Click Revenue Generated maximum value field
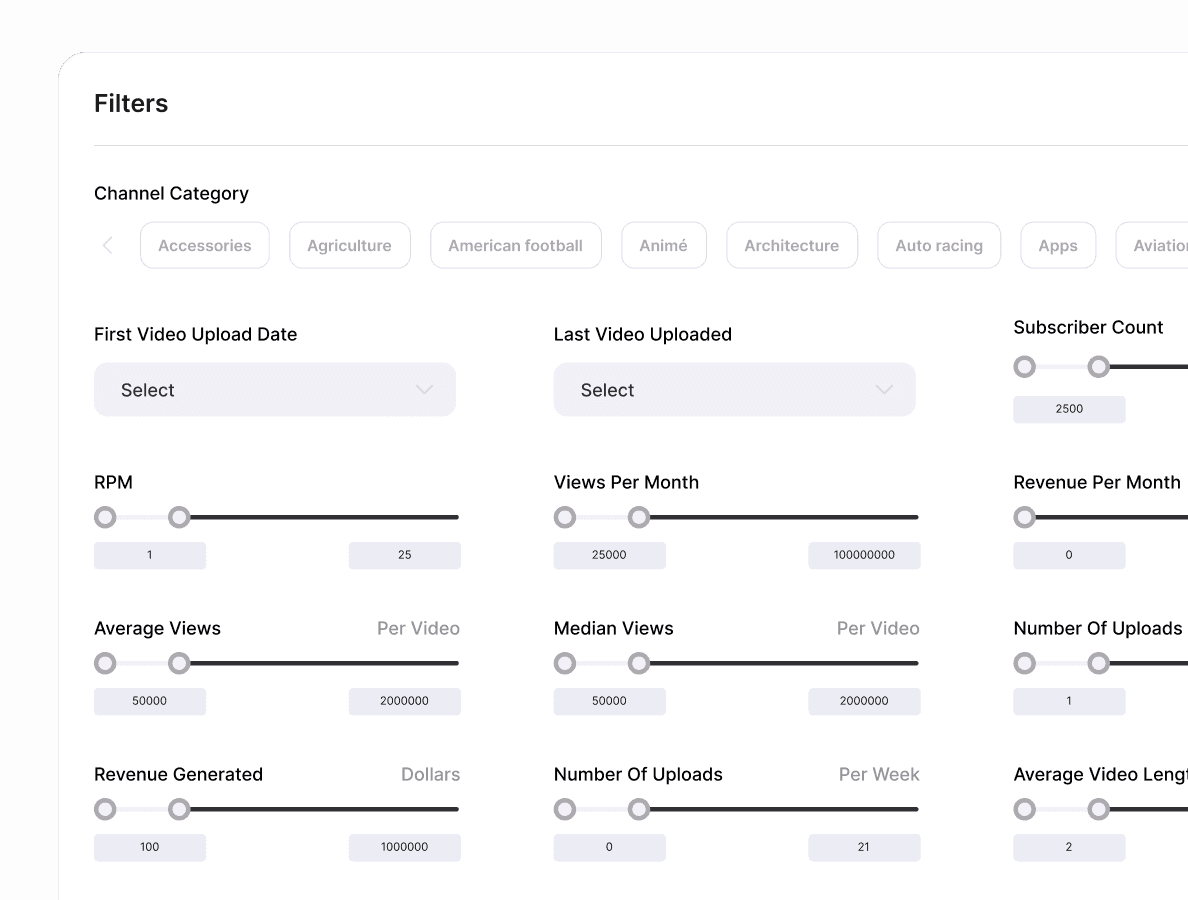 [404, 847]
